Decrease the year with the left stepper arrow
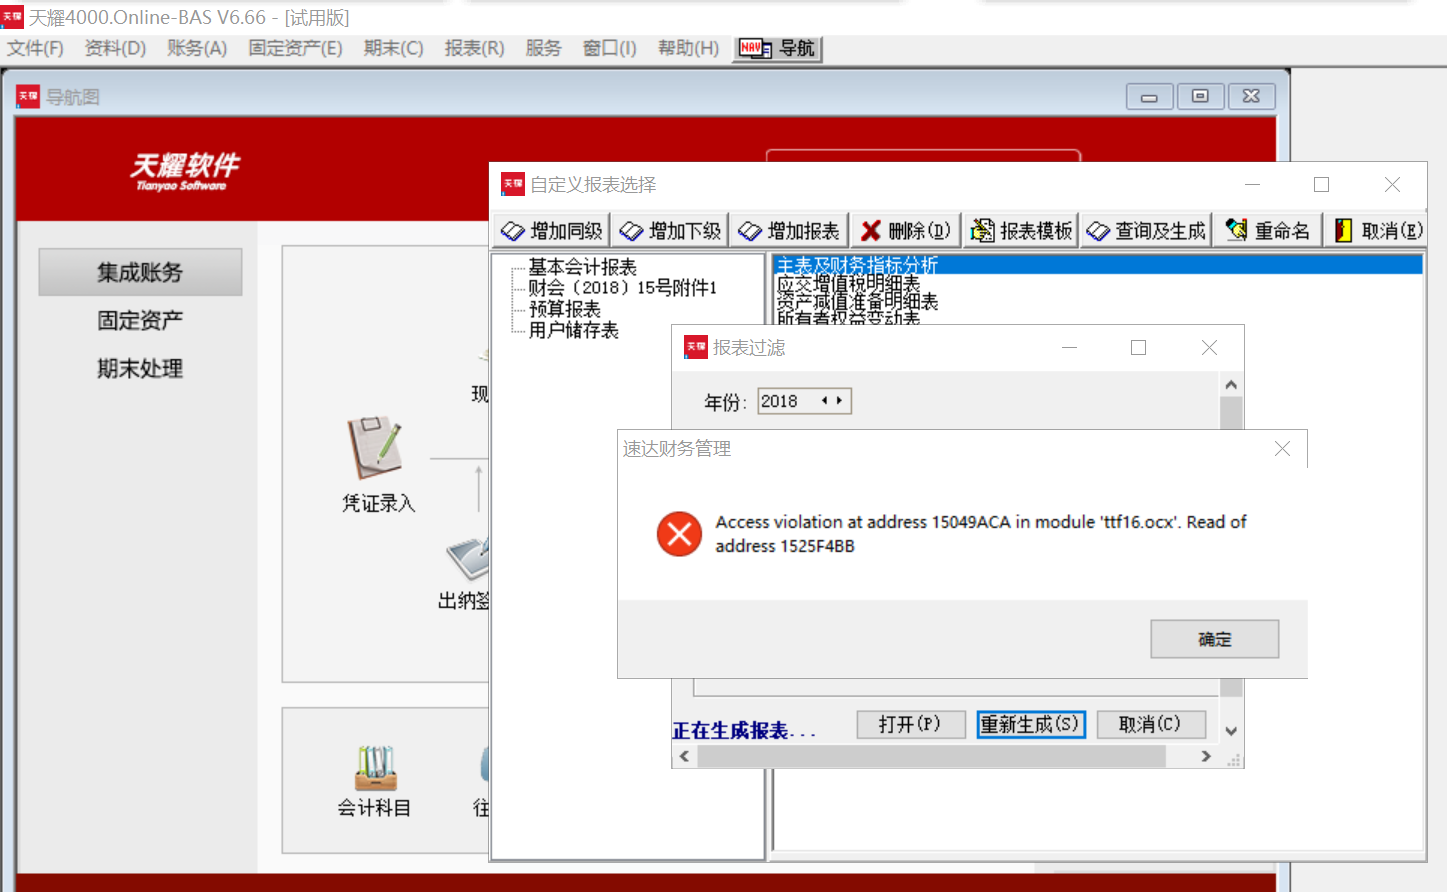Screen dimensions: 1447x892 pos(825,401)
